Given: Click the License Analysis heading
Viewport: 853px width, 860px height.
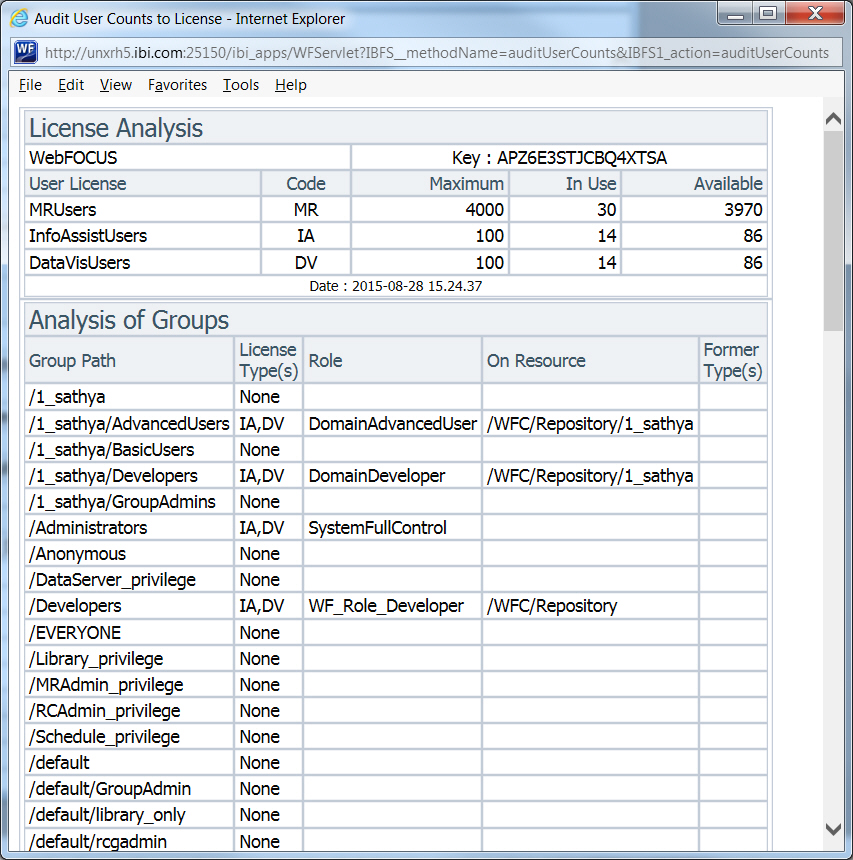Looking at the screenshot, I should coord(116,128).
